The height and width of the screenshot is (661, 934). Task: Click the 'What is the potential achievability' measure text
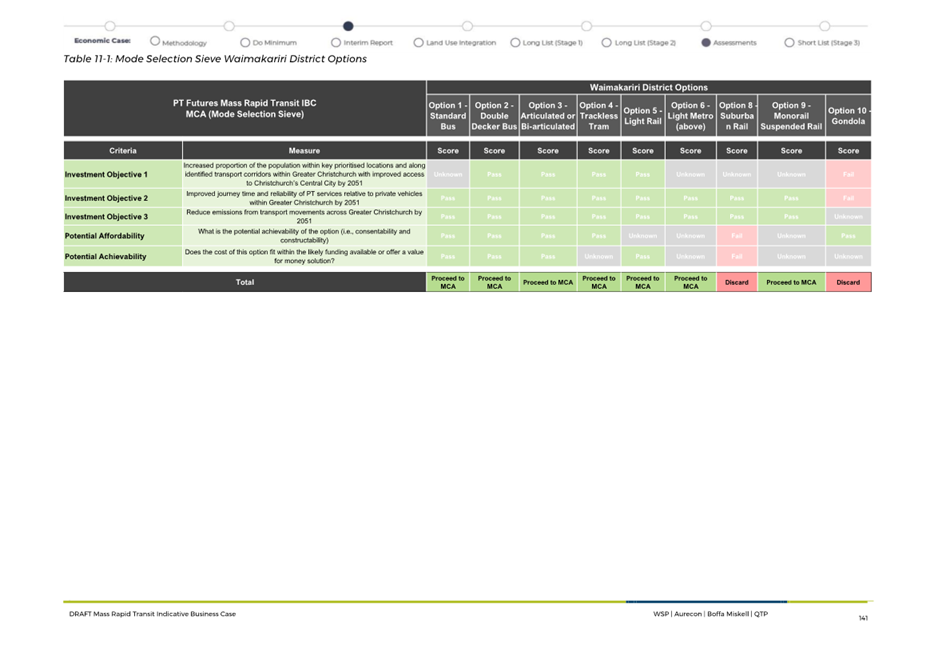[x=304, y=236]
